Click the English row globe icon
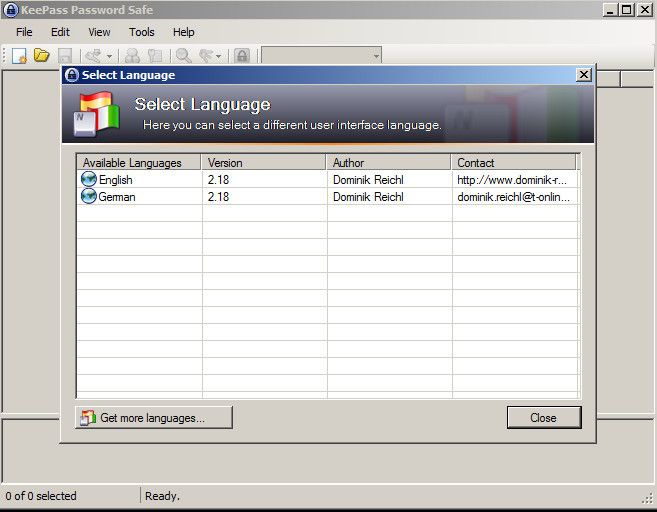Image resolution: width=657 pixels, height=512 pixels. tap(89, 179)
